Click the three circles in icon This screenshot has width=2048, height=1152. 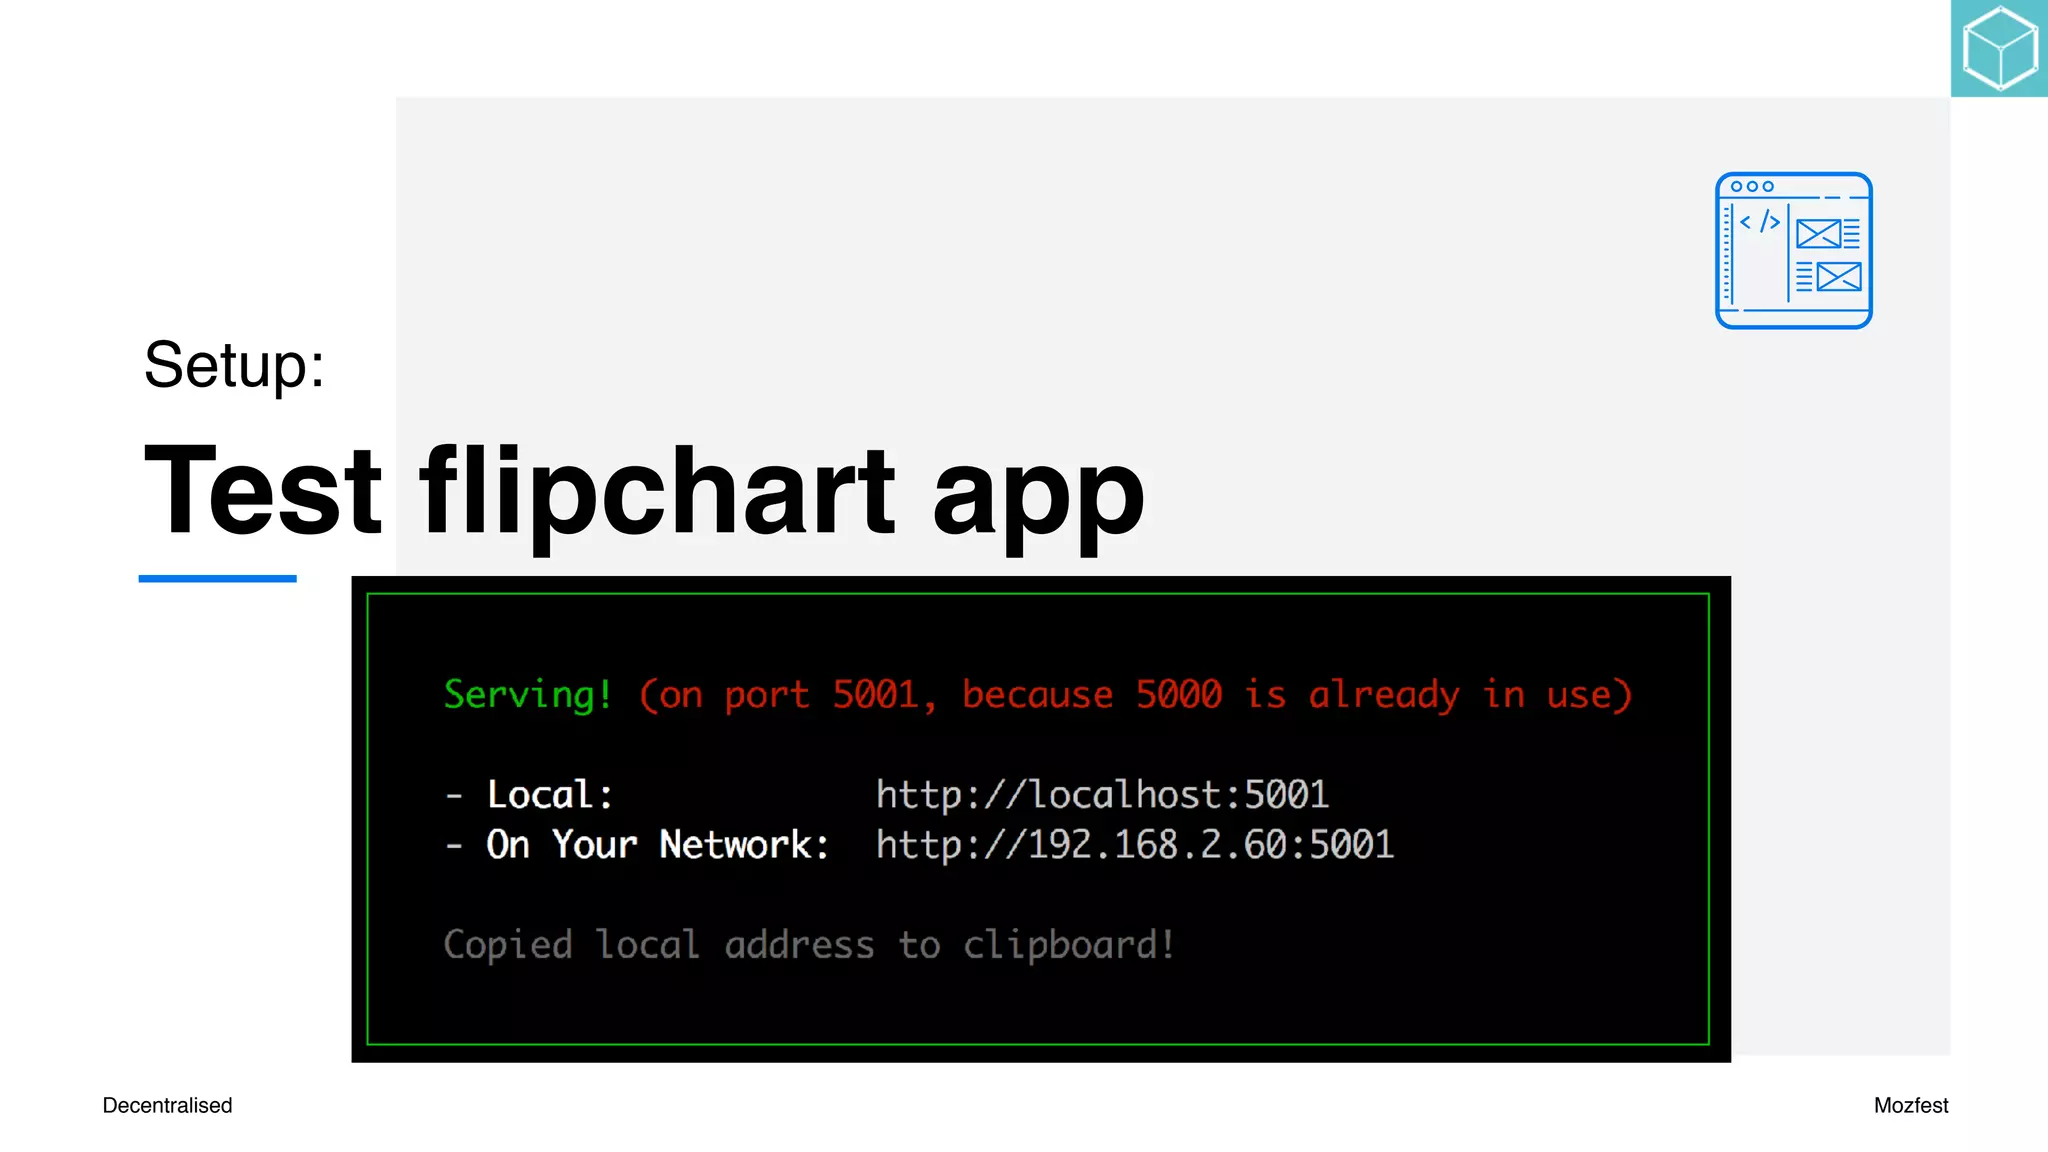[1752, 187]
